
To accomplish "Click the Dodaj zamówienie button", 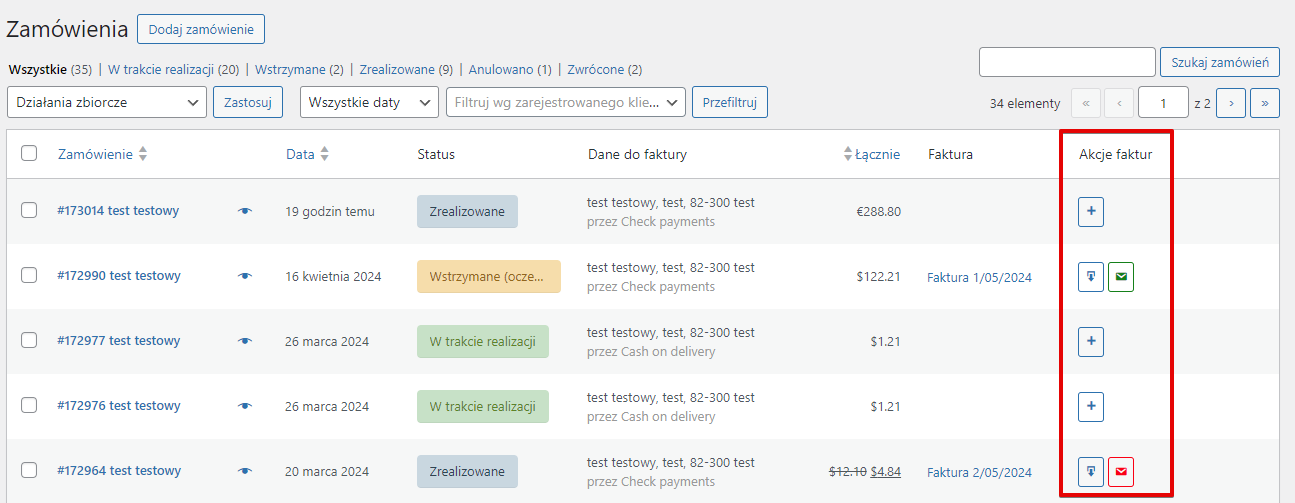I will (x=201, y=30).
